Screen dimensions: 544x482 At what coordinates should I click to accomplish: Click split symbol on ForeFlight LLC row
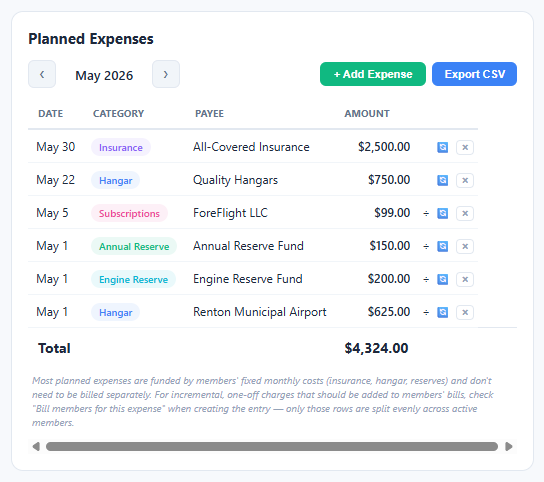click(x=426, y=213)
